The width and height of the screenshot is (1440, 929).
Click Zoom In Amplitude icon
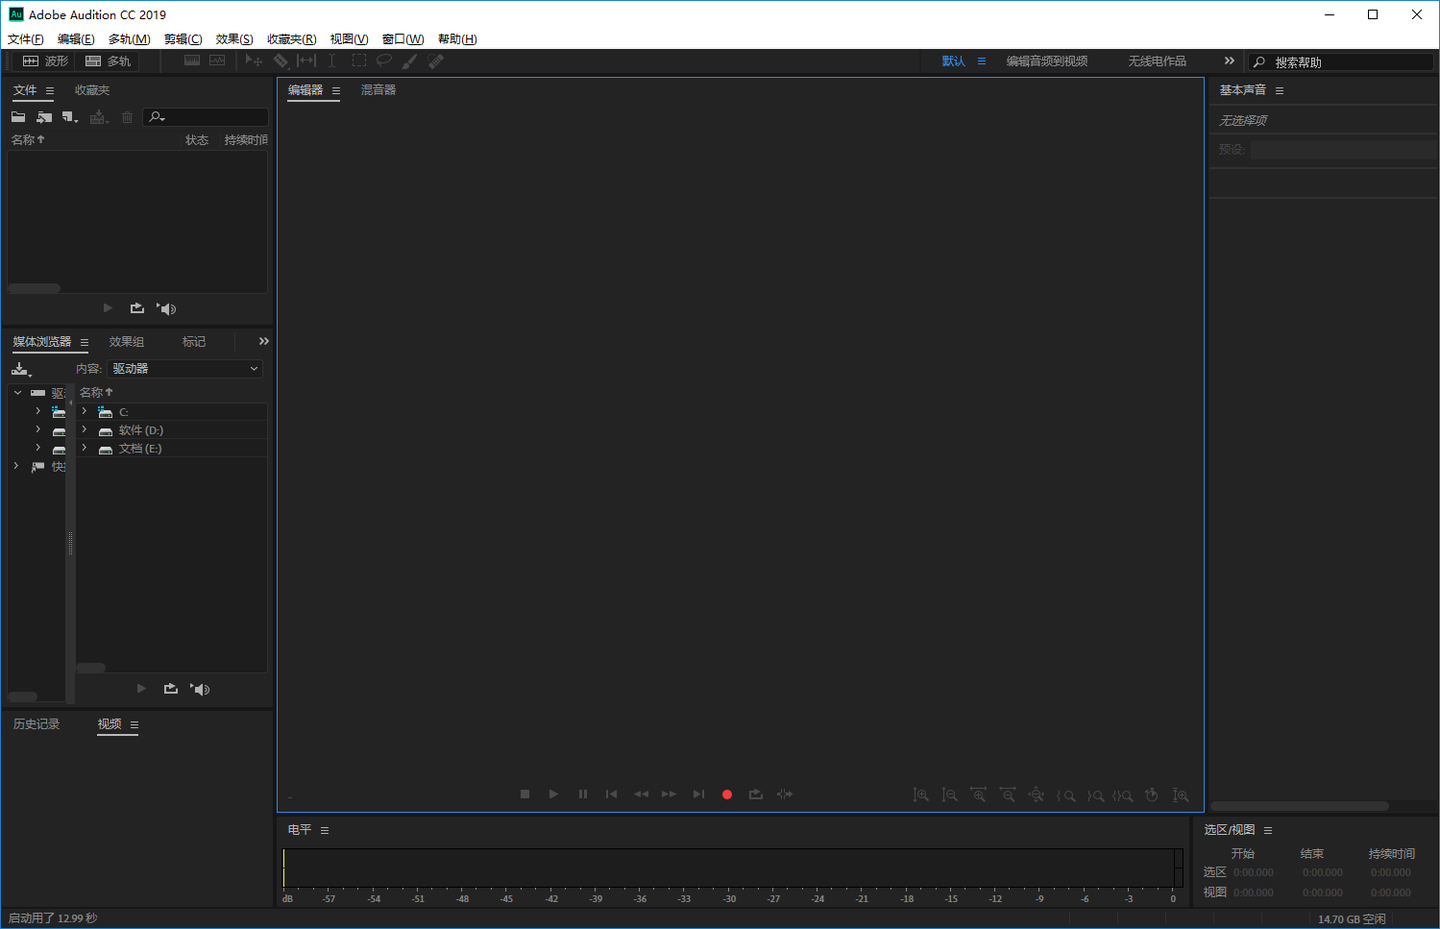tap(921, 795)
